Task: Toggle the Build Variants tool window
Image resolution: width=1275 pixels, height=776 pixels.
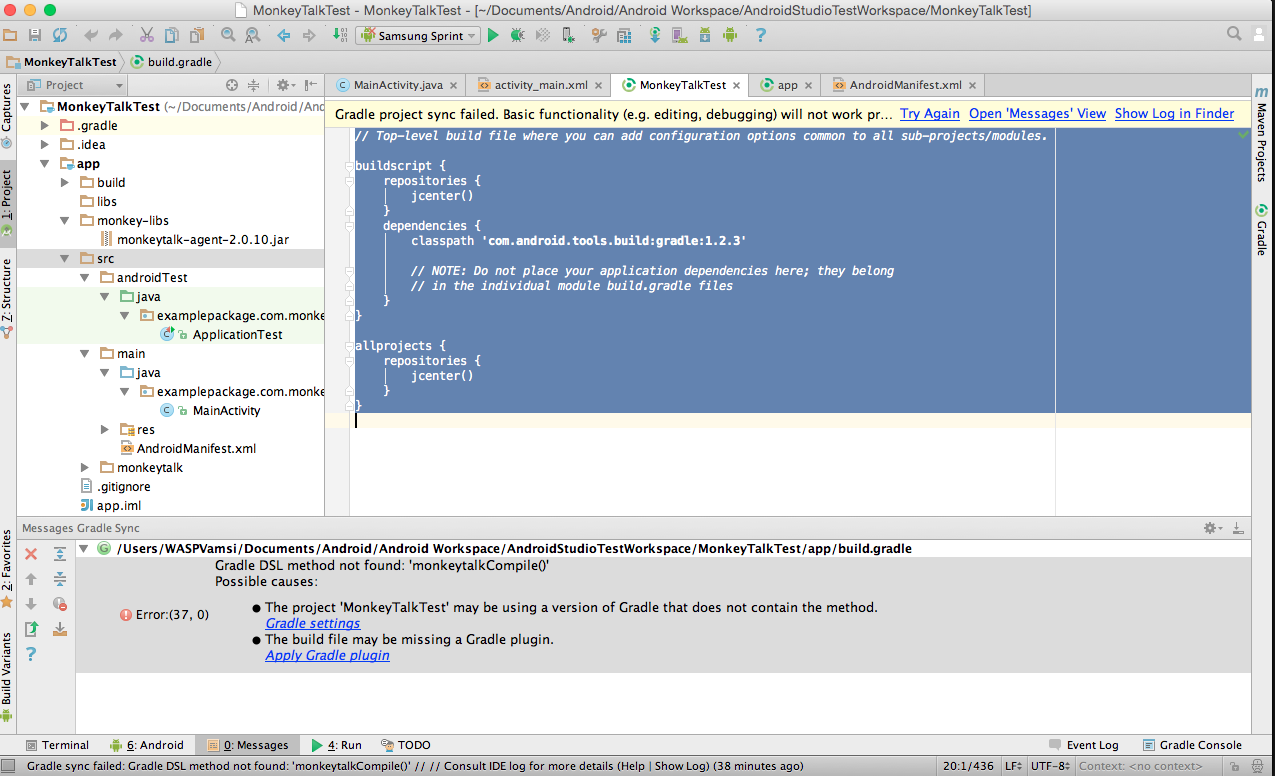Action: click(7, 677)
